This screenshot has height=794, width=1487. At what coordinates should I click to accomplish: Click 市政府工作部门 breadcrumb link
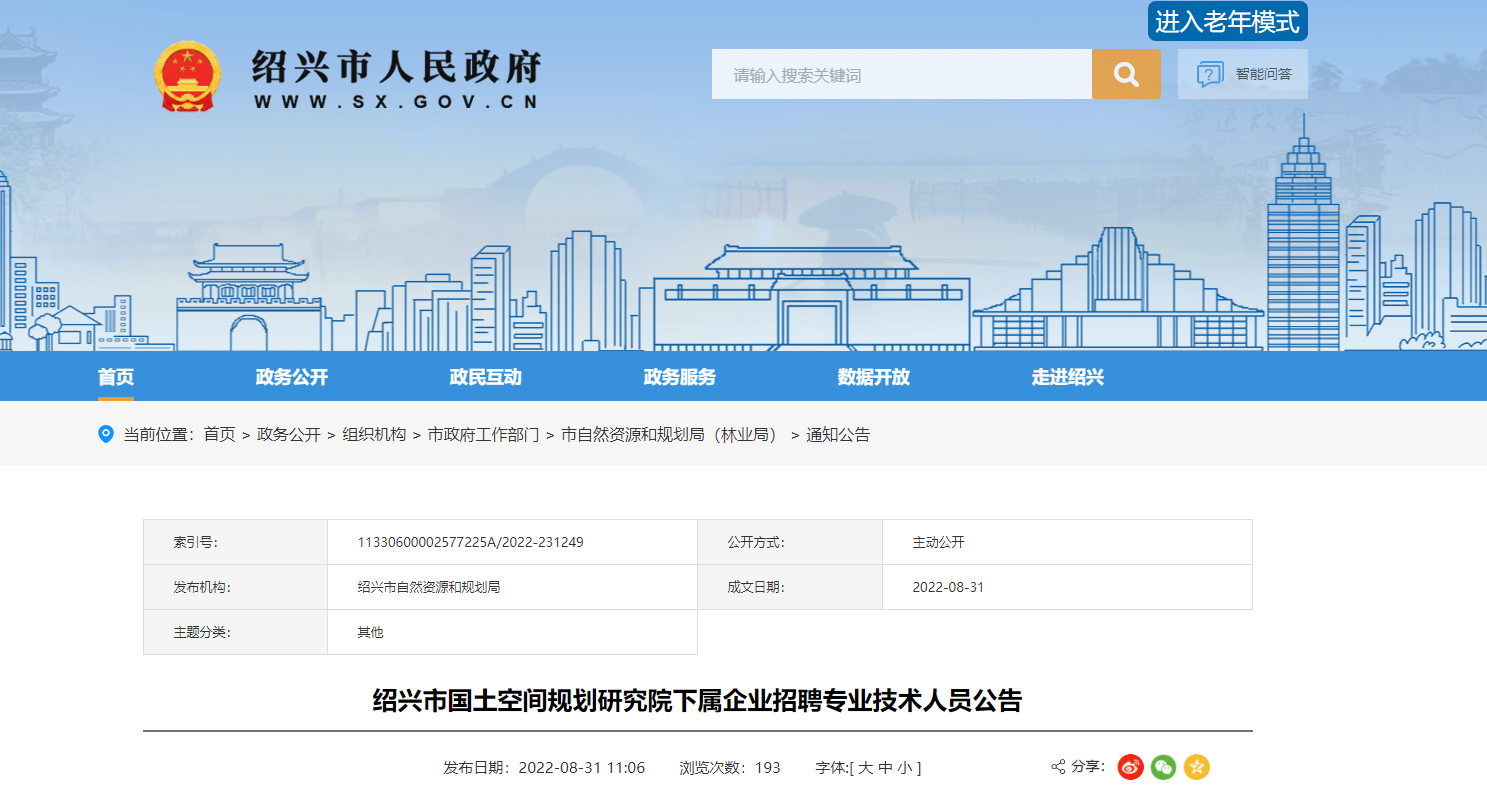pyautogui.click(x=483, y=434)
